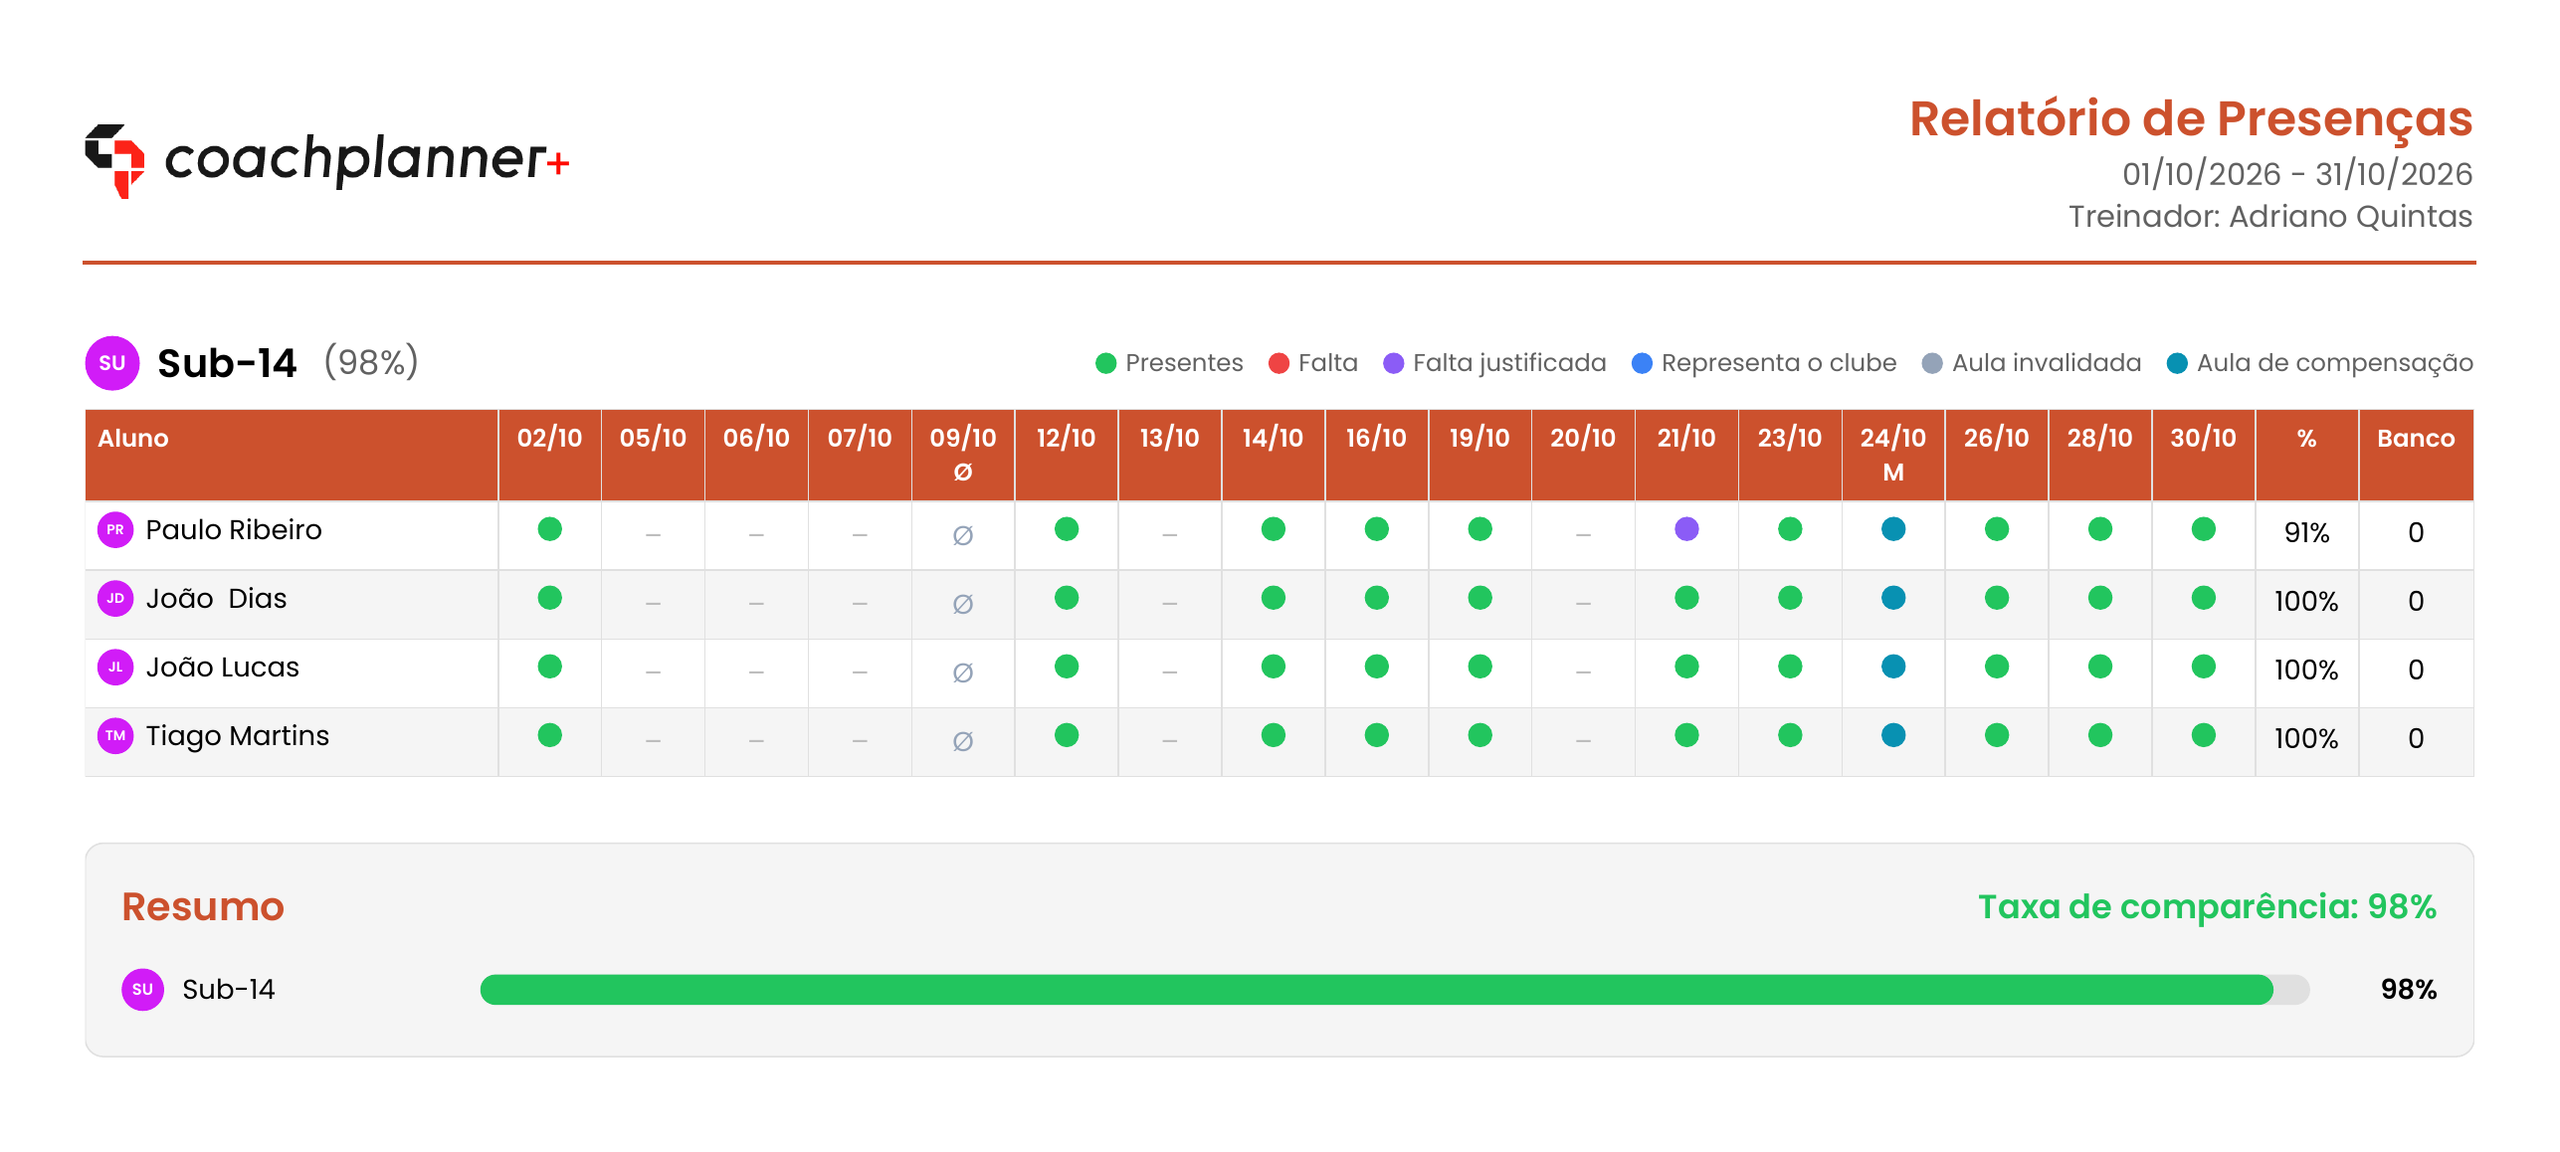
Task: Click the name João Lucas
Action: pos(222,667)
